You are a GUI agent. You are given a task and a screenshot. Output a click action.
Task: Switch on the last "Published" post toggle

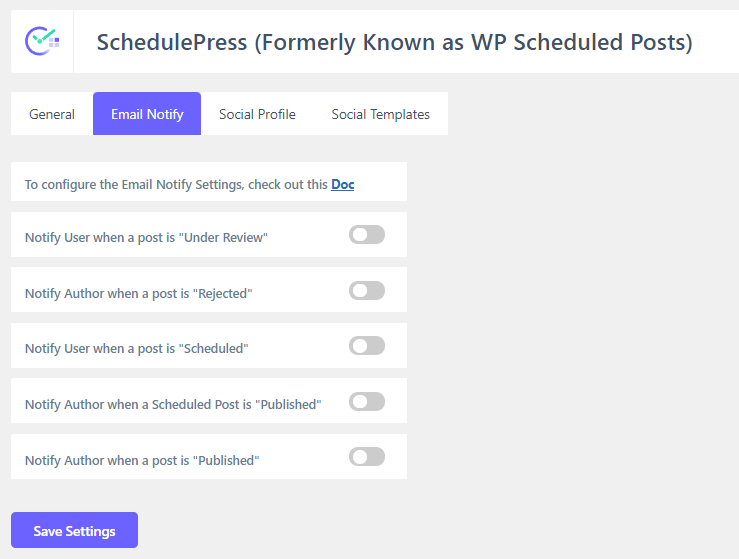click(367, 457)
